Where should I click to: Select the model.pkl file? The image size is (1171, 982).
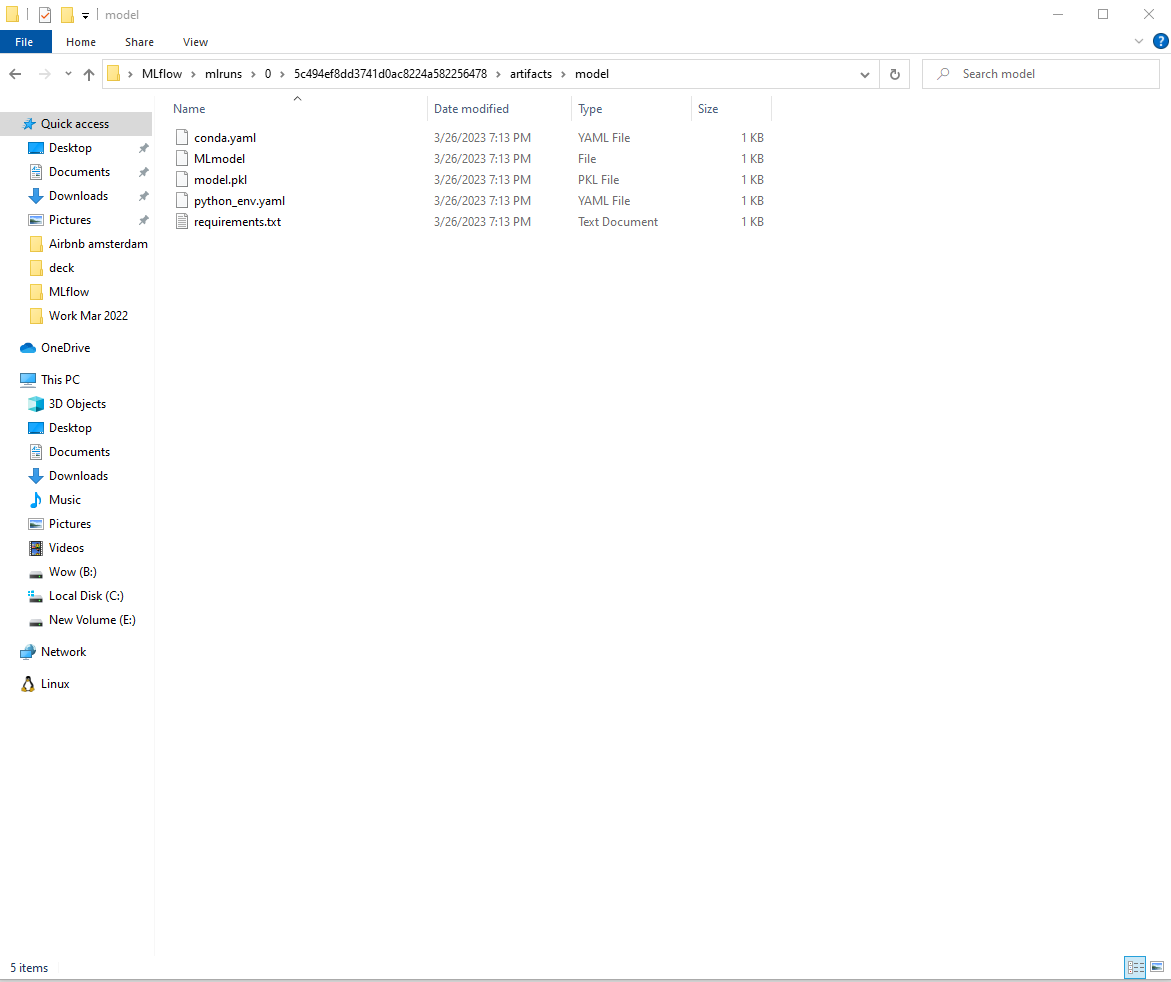click(x=220, y=180)
